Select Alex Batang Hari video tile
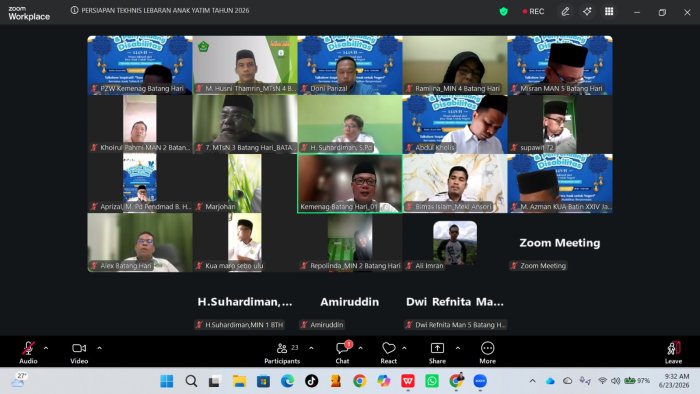 click(x=140, y=242)
